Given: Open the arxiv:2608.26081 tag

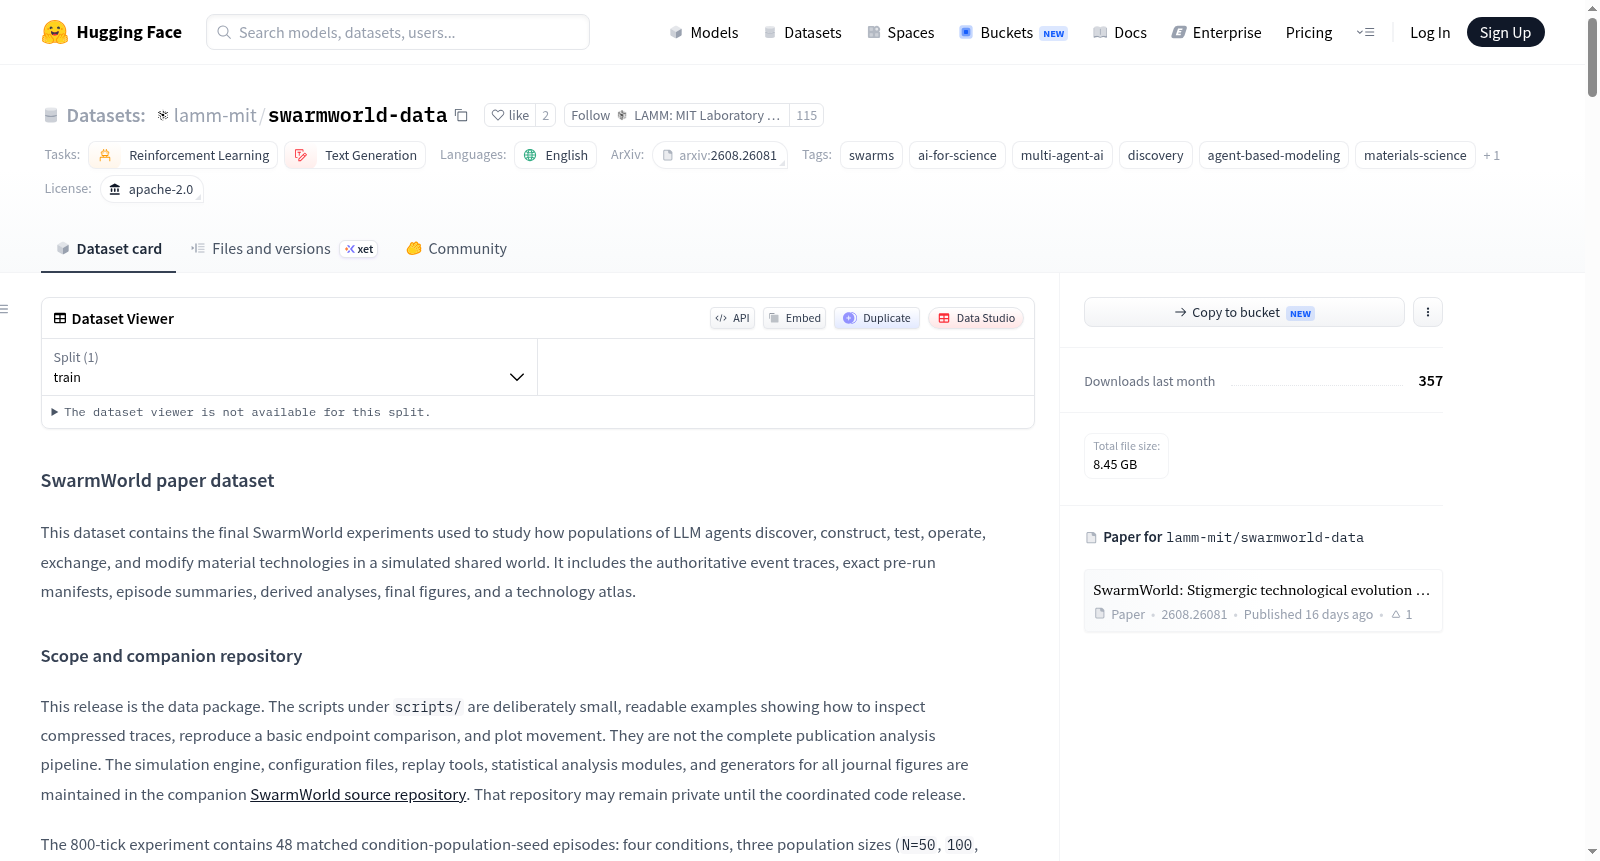Looking at the screenshot, I should [720, 155].
